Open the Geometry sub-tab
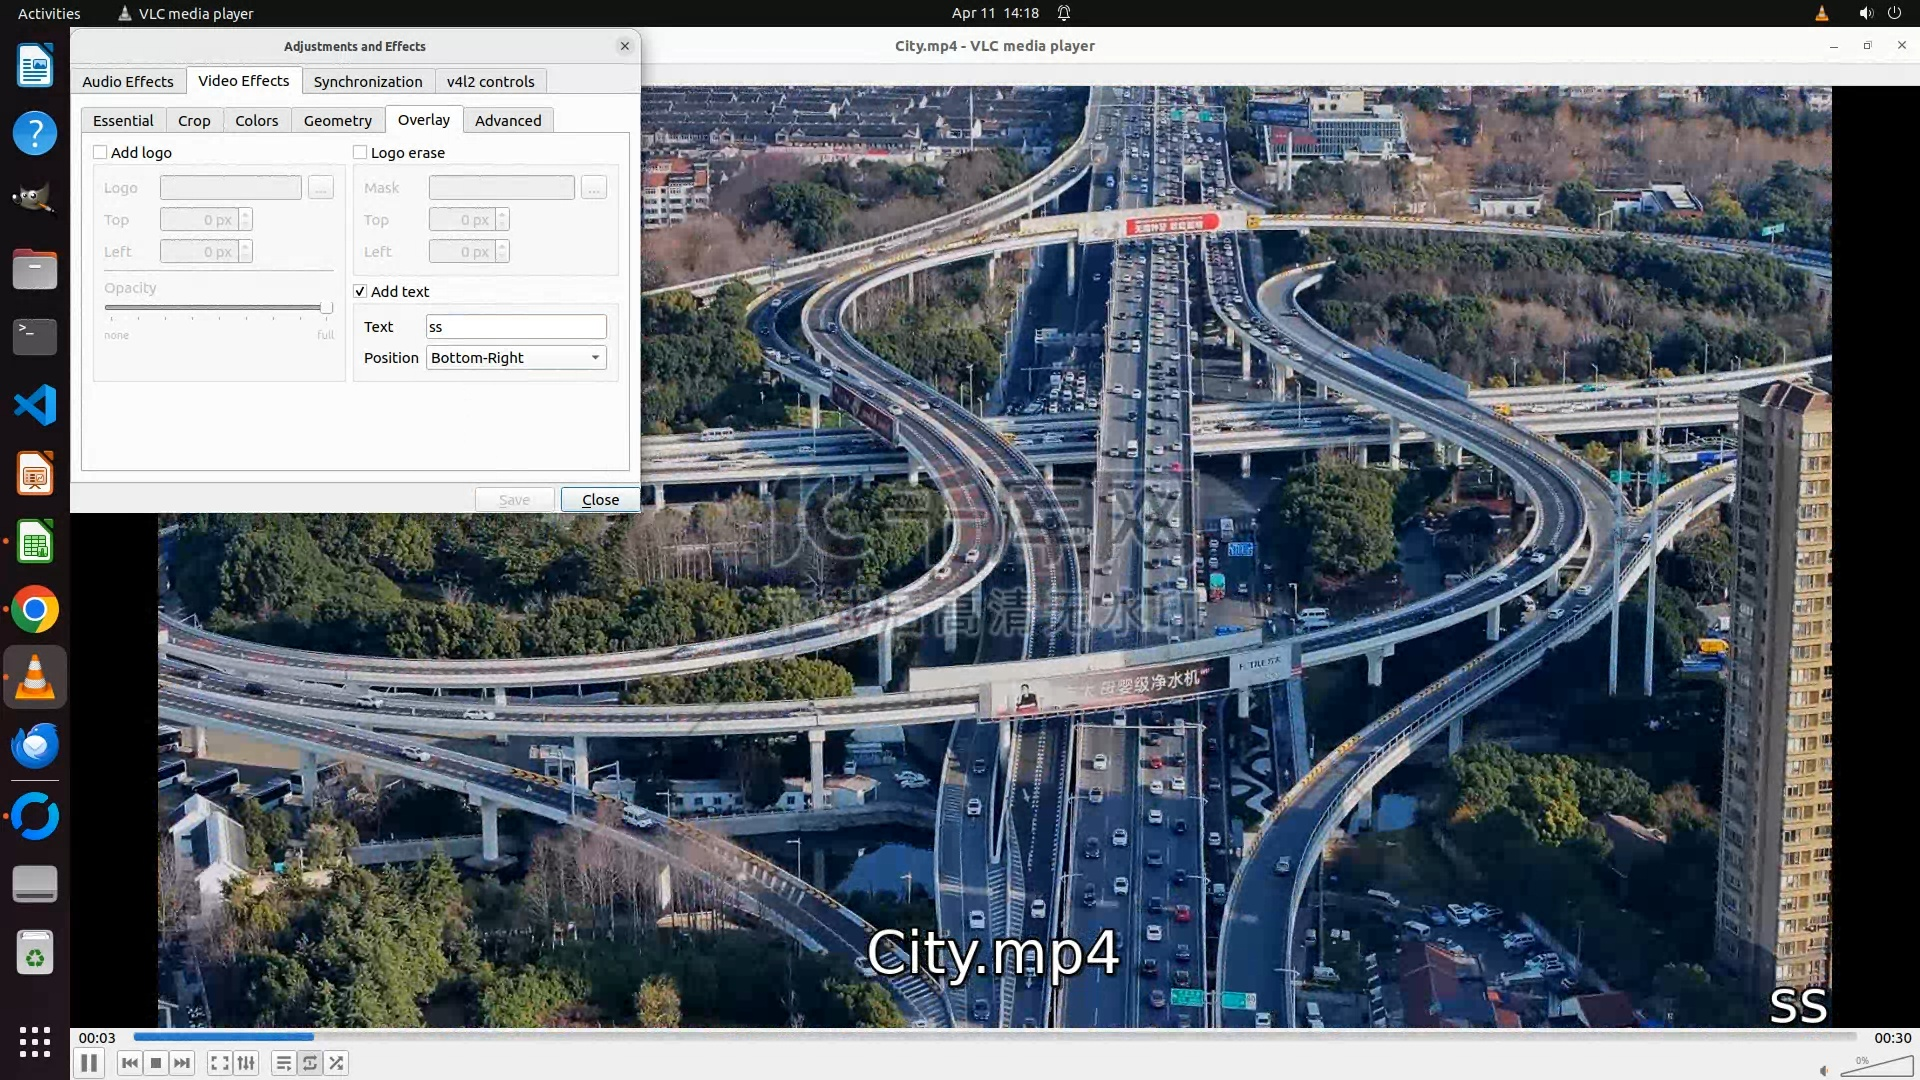 point(337,120)
